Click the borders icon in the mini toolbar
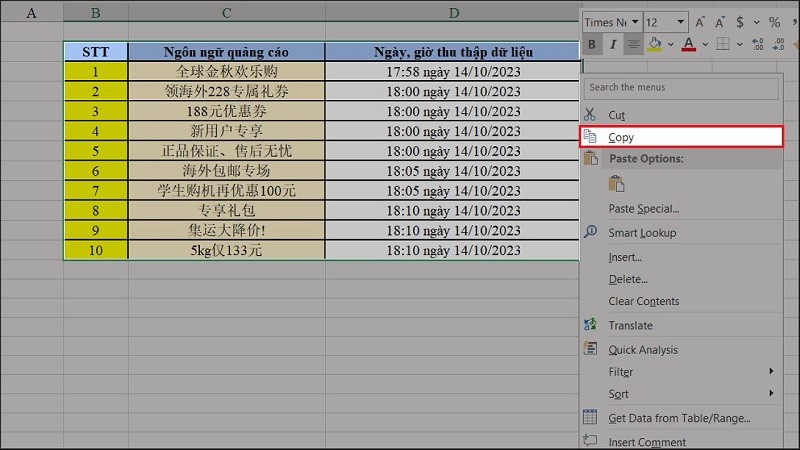Image resolution: width=800 pixels, height=450 pixels. 723,44
